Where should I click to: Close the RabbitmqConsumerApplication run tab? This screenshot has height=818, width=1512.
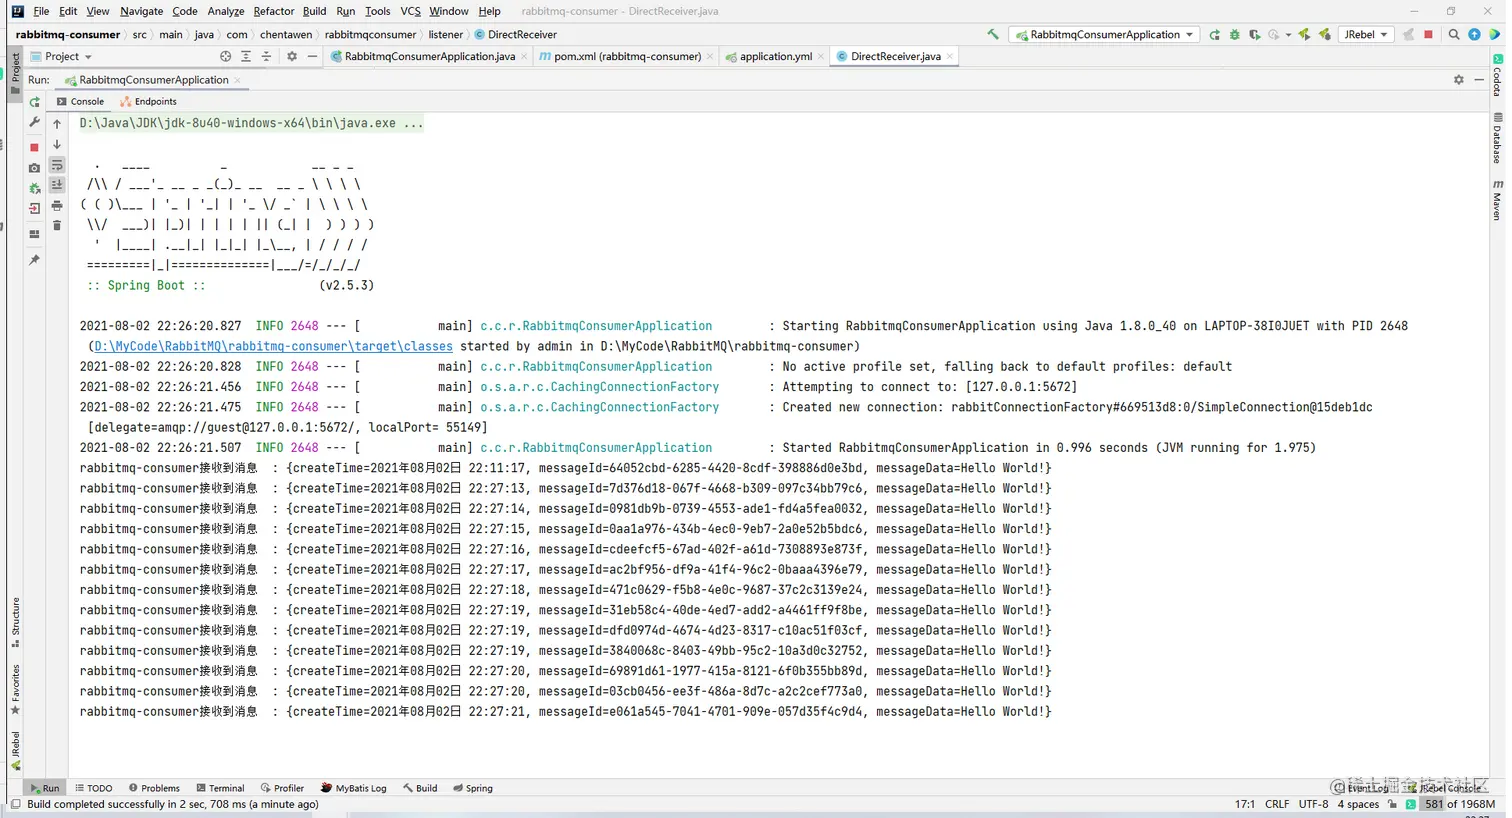point(238,80)
